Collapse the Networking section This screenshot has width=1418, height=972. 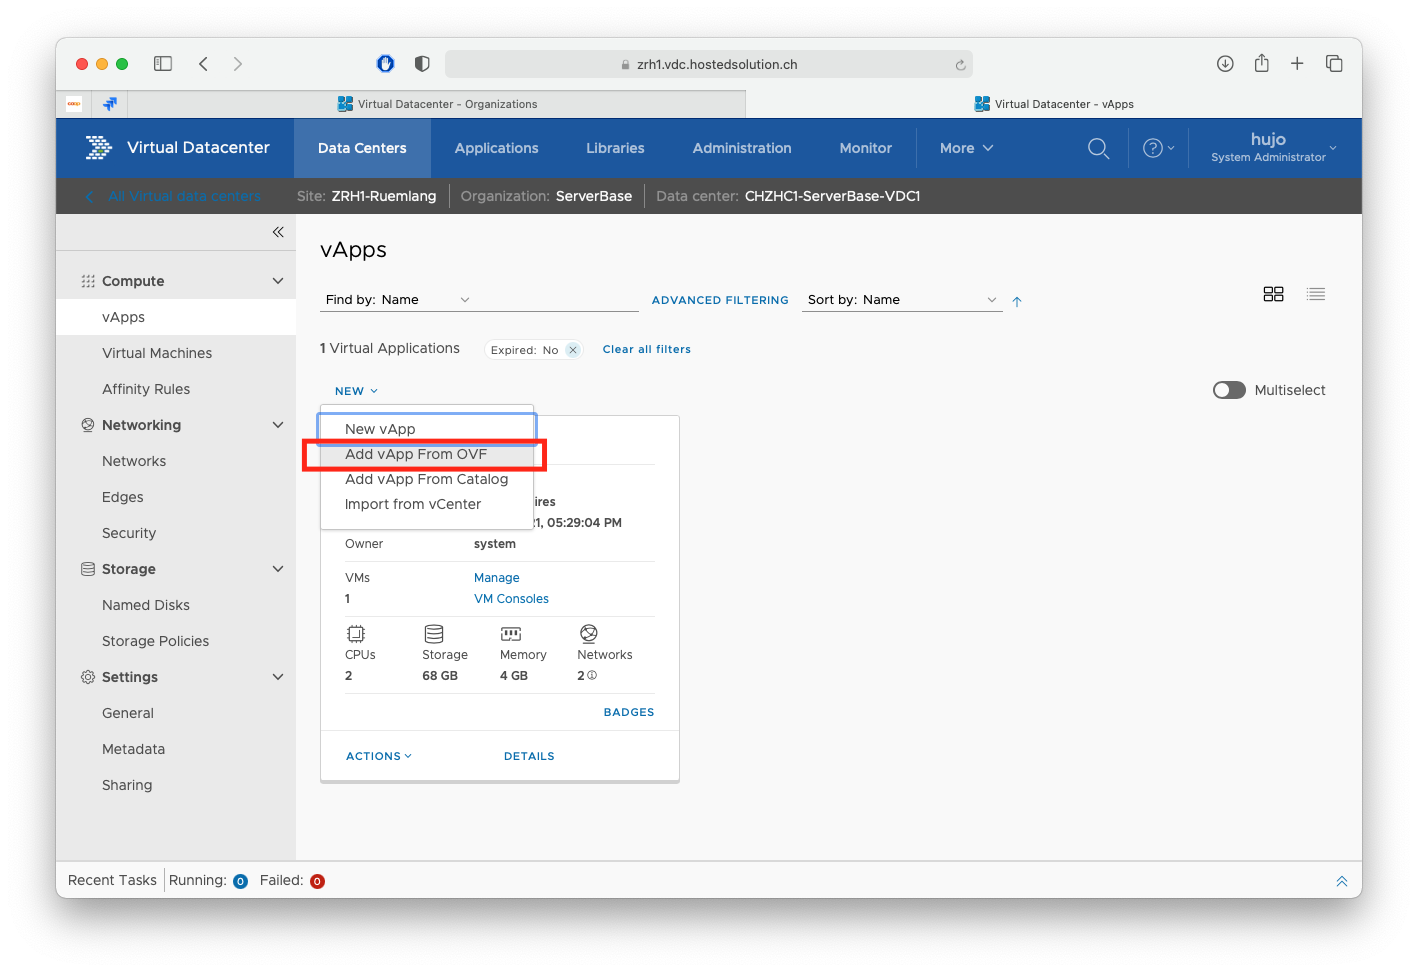pyautogui.click(x=278, y=425)
